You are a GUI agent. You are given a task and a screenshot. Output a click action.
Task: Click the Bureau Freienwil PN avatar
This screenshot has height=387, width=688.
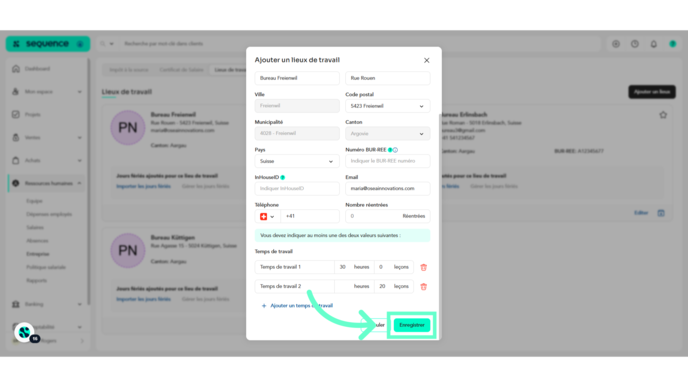[x=128, y=128]
